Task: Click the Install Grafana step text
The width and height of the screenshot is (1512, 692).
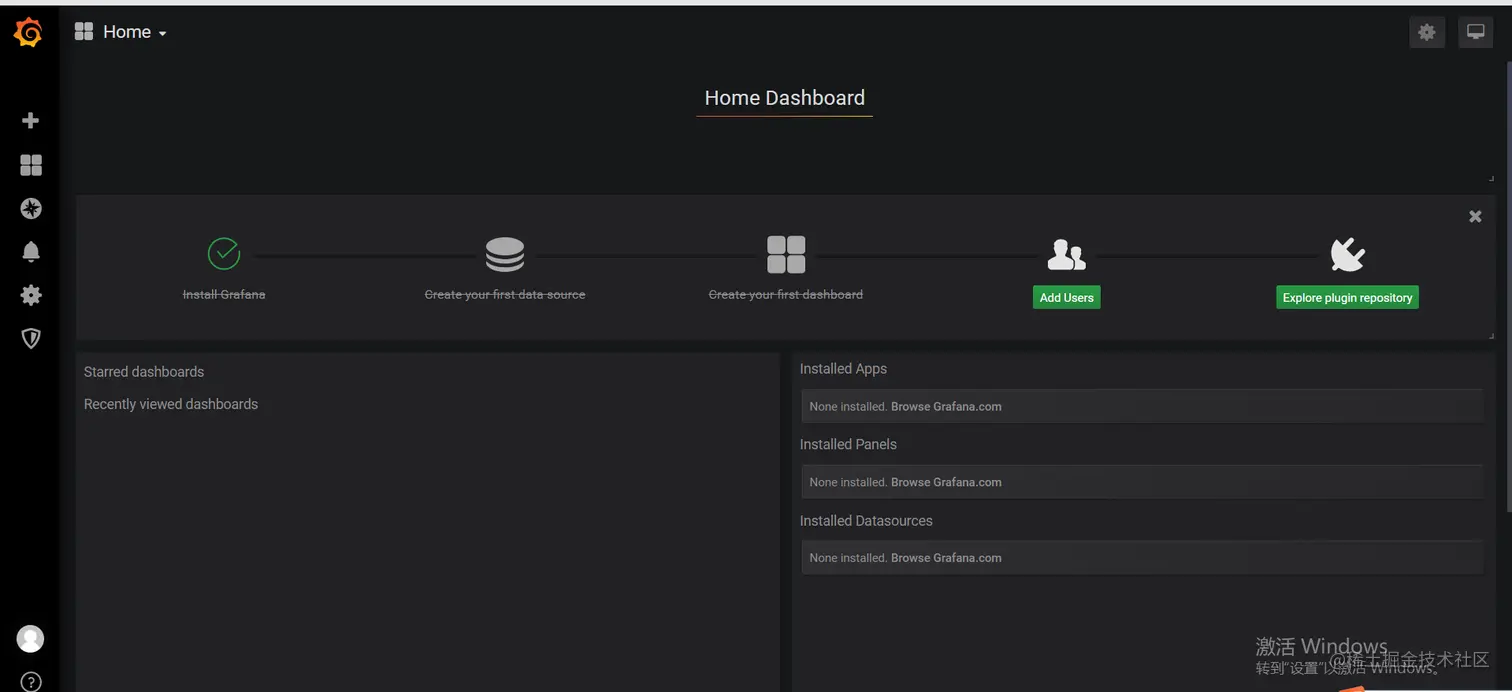Action: [x=224, y=295]
